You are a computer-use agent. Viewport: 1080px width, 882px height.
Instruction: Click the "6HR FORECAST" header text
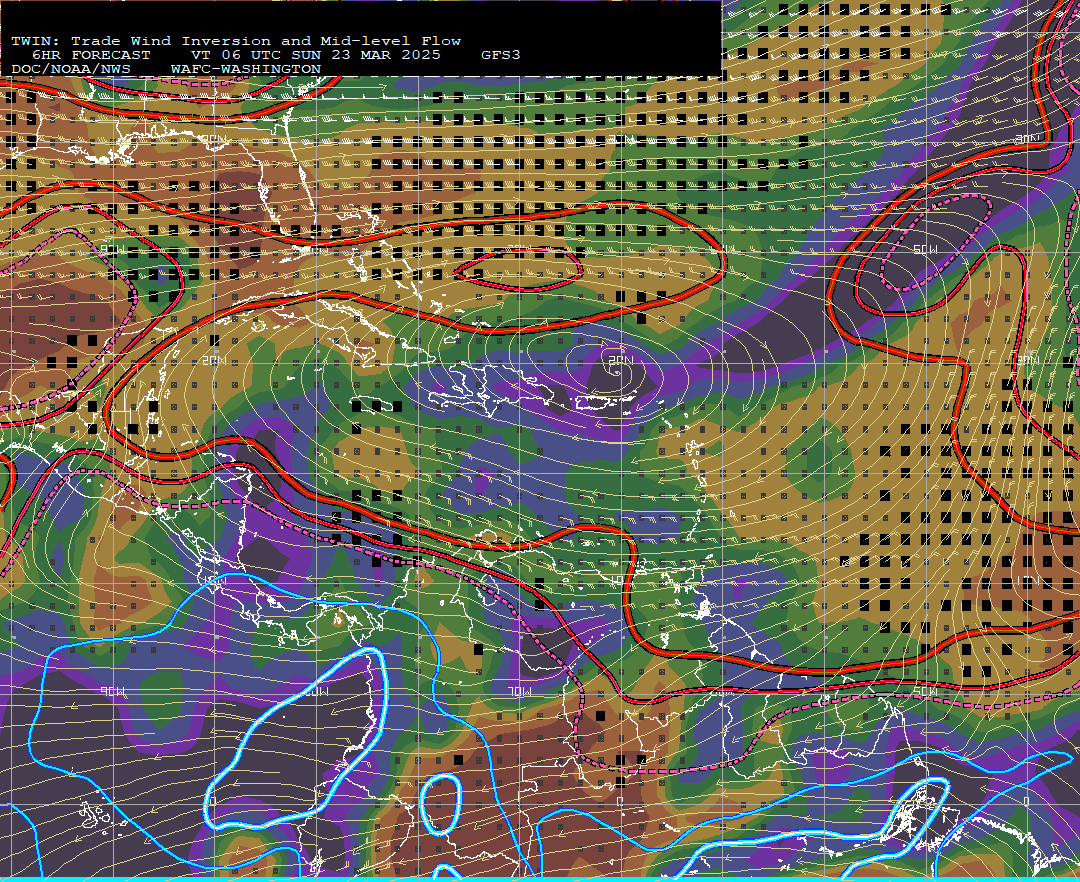click(91, 55)
